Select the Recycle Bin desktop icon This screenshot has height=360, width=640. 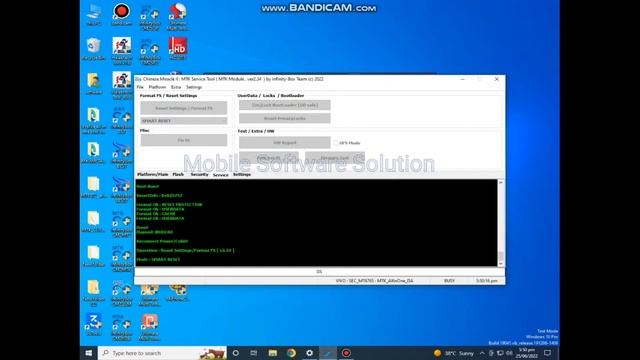pos(93,49)
